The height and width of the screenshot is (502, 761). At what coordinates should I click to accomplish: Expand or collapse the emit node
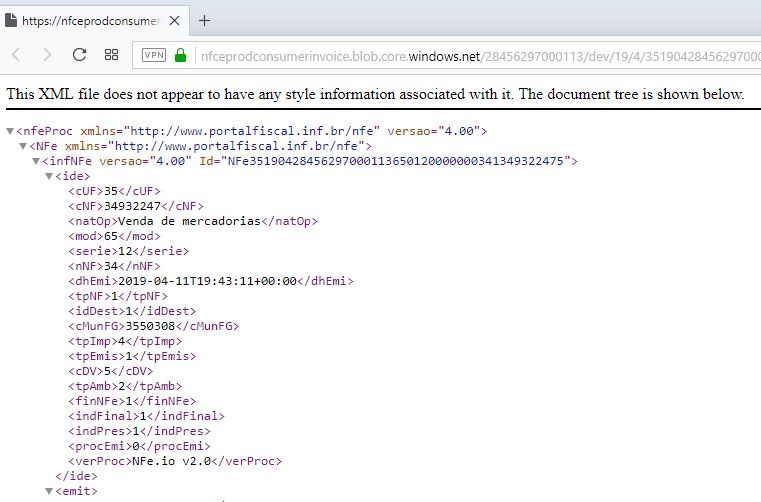50,491
